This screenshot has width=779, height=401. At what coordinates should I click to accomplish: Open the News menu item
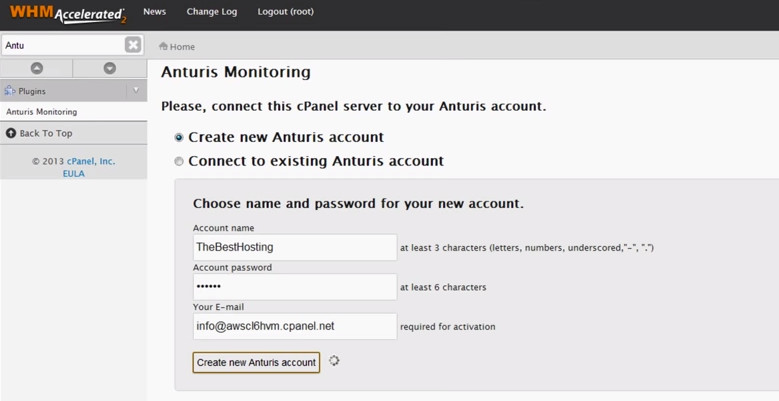point(155,11)
